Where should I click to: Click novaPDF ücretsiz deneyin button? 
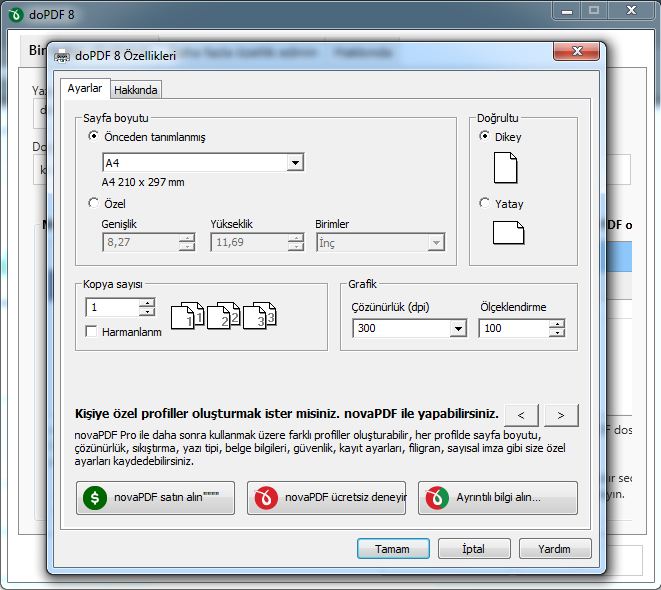(x=326, y=498)
